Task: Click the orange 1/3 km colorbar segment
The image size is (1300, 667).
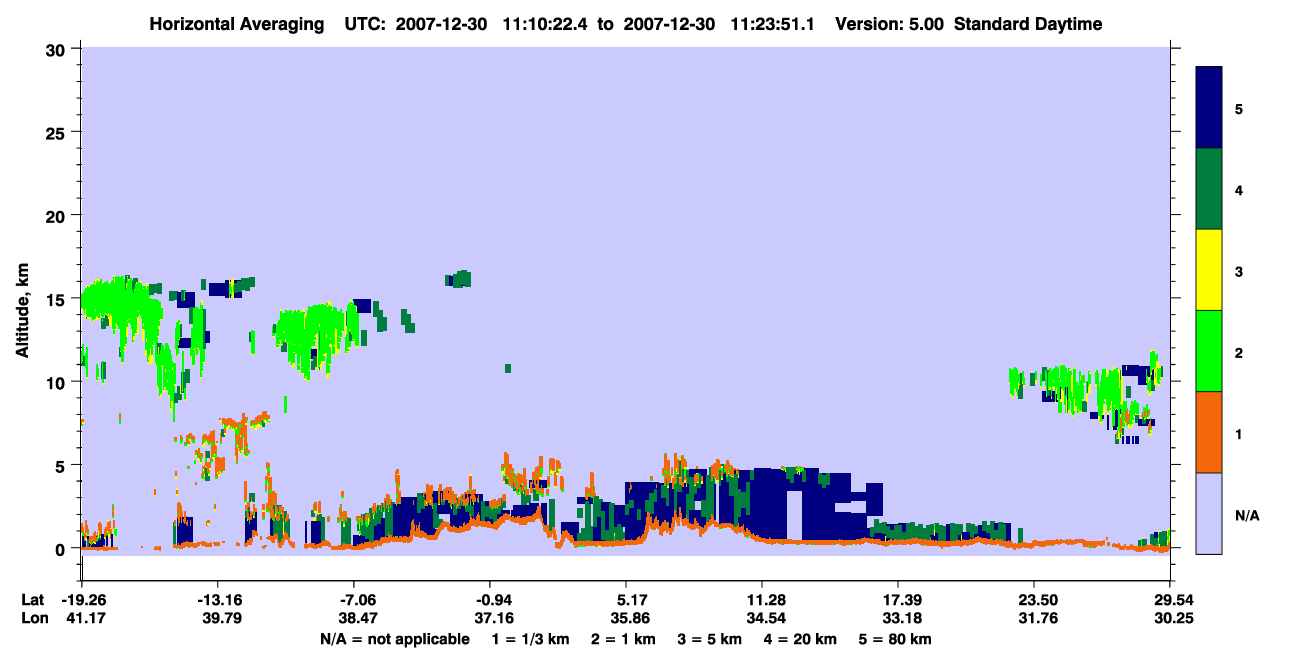Action: (1209, 432)
